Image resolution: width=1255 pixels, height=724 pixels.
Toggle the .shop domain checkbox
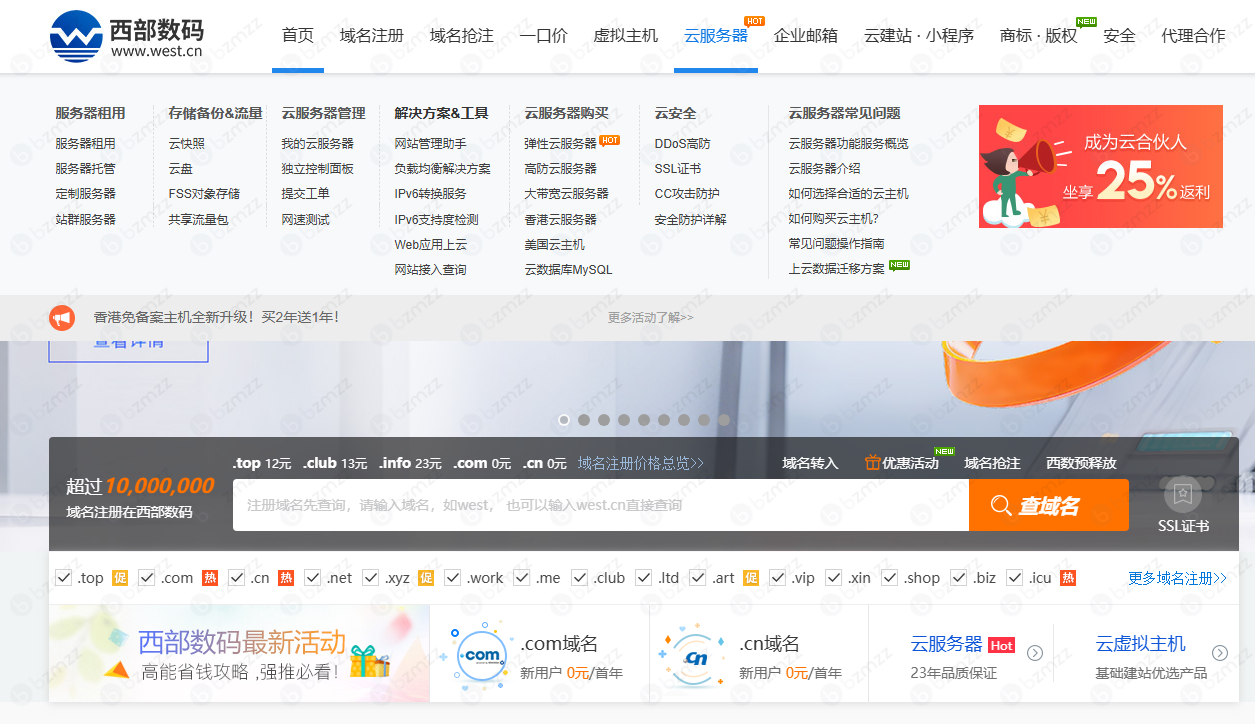click(889, 578)
